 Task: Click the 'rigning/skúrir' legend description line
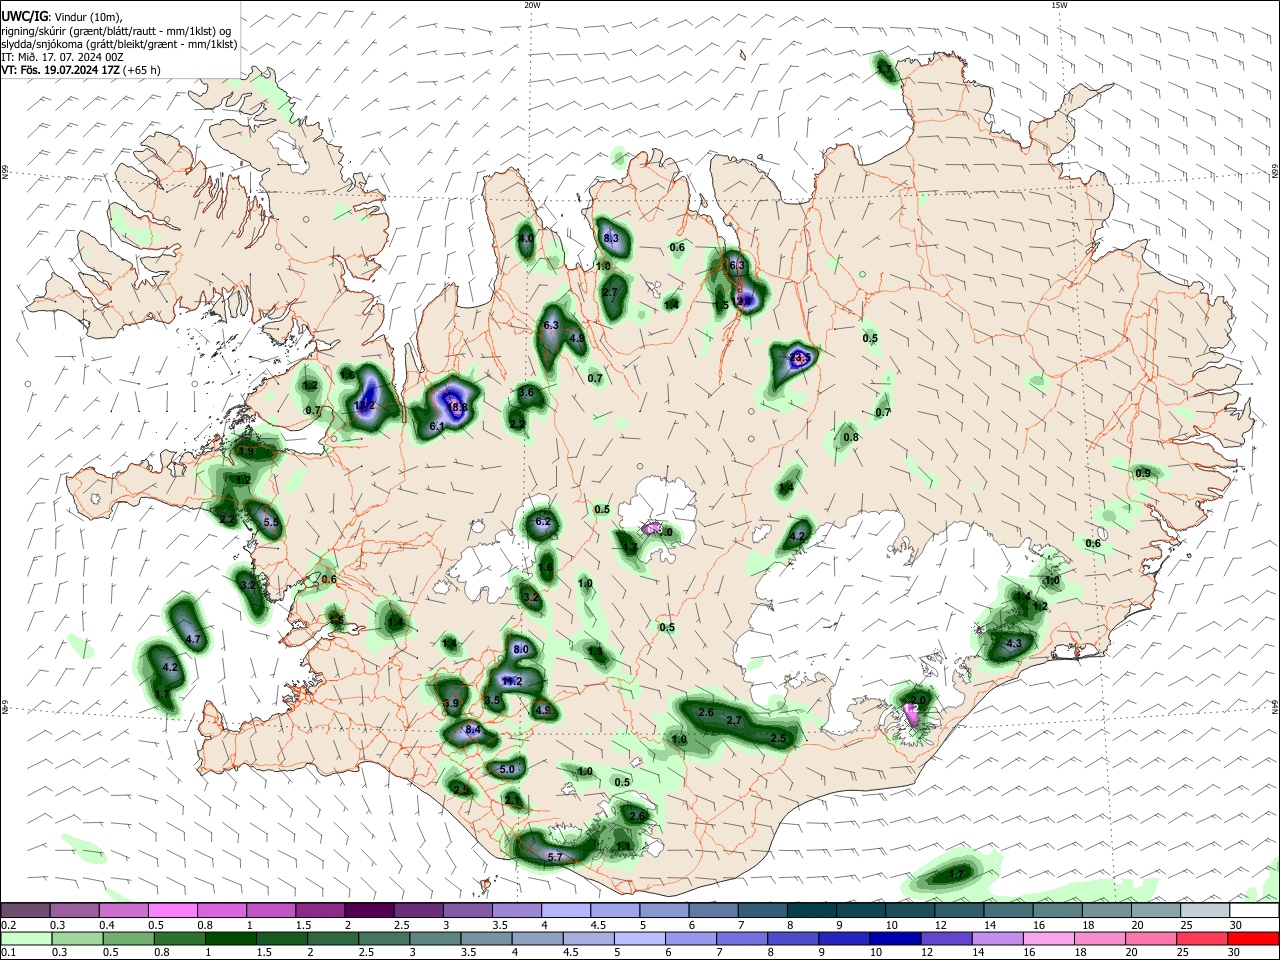tap(116, 31)
